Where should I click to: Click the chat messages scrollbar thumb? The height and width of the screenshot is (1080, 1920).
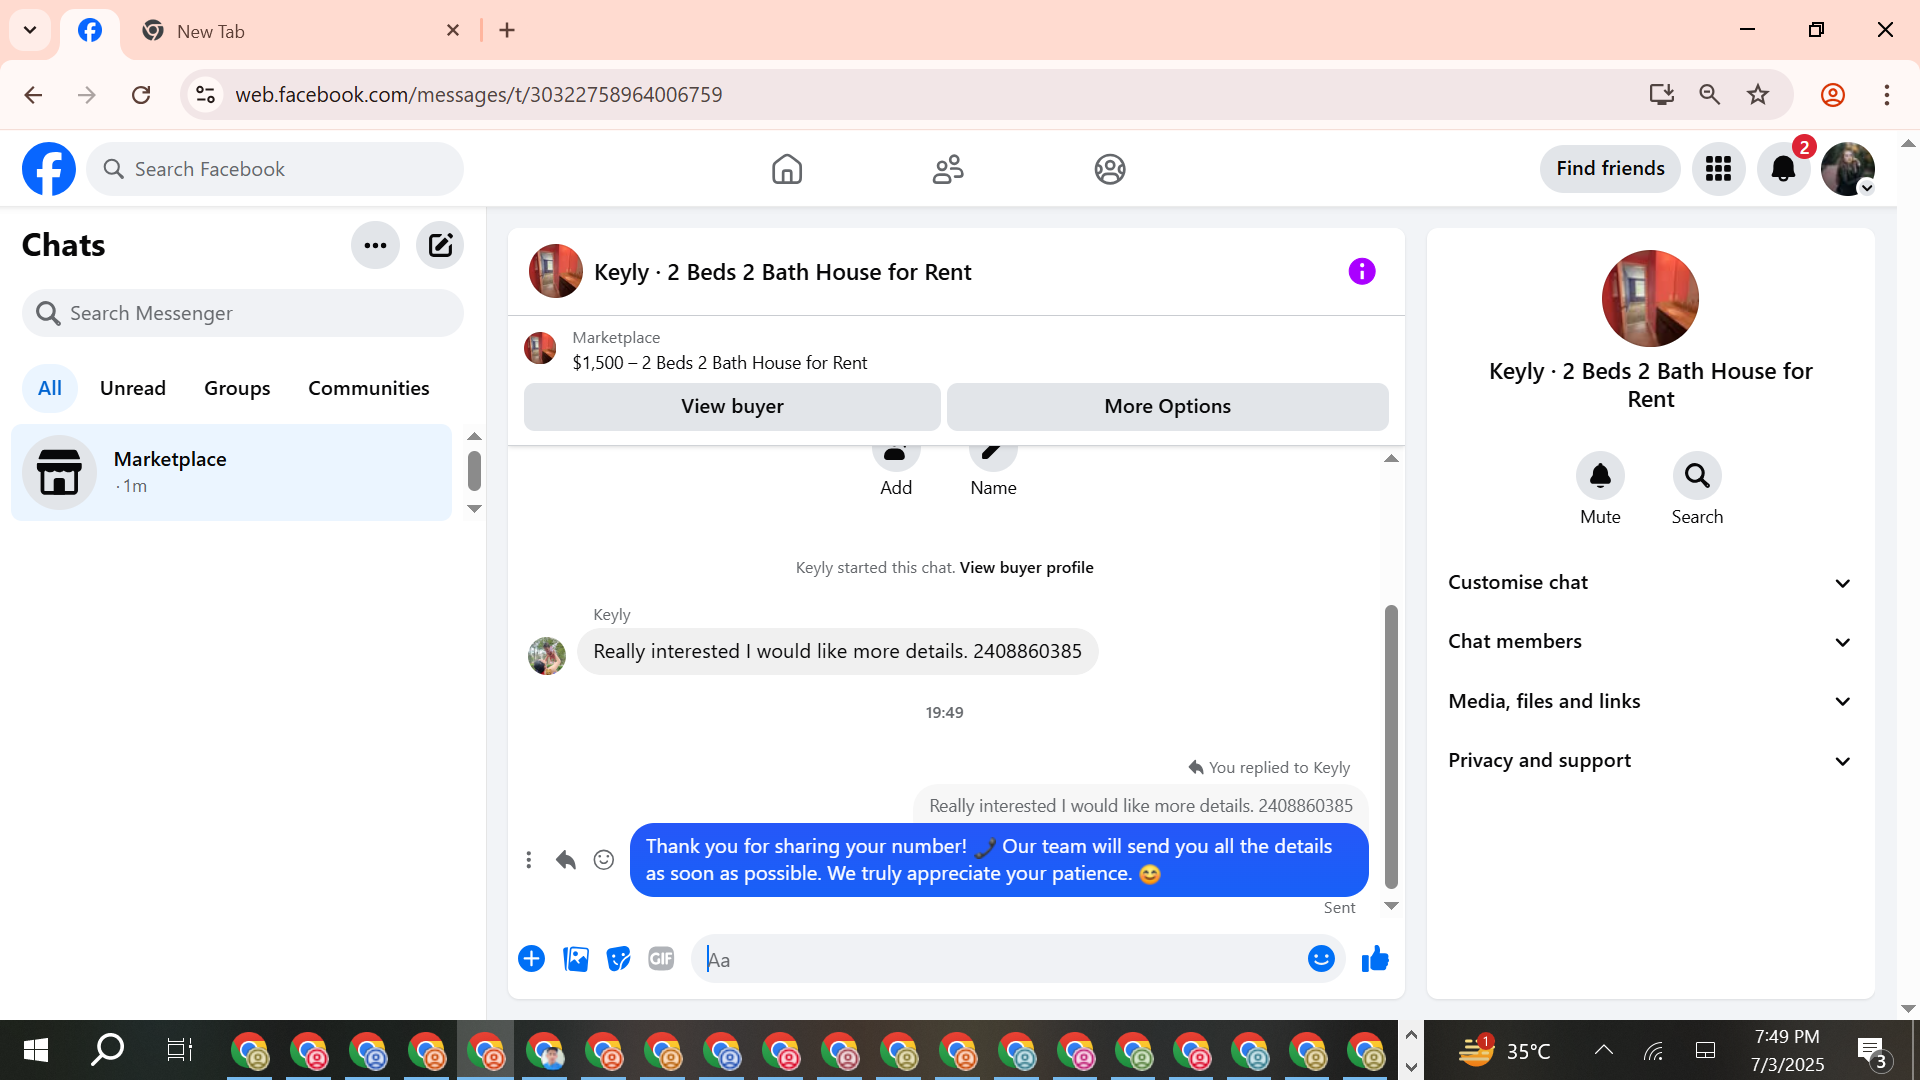pos(1390,745)
